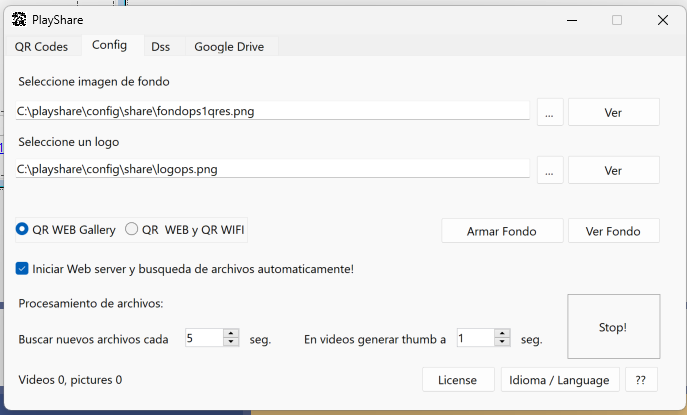Click the Videos 0, pictures 0 status text
The height and width of the screenshot is (415, 687).
[70, 380]
